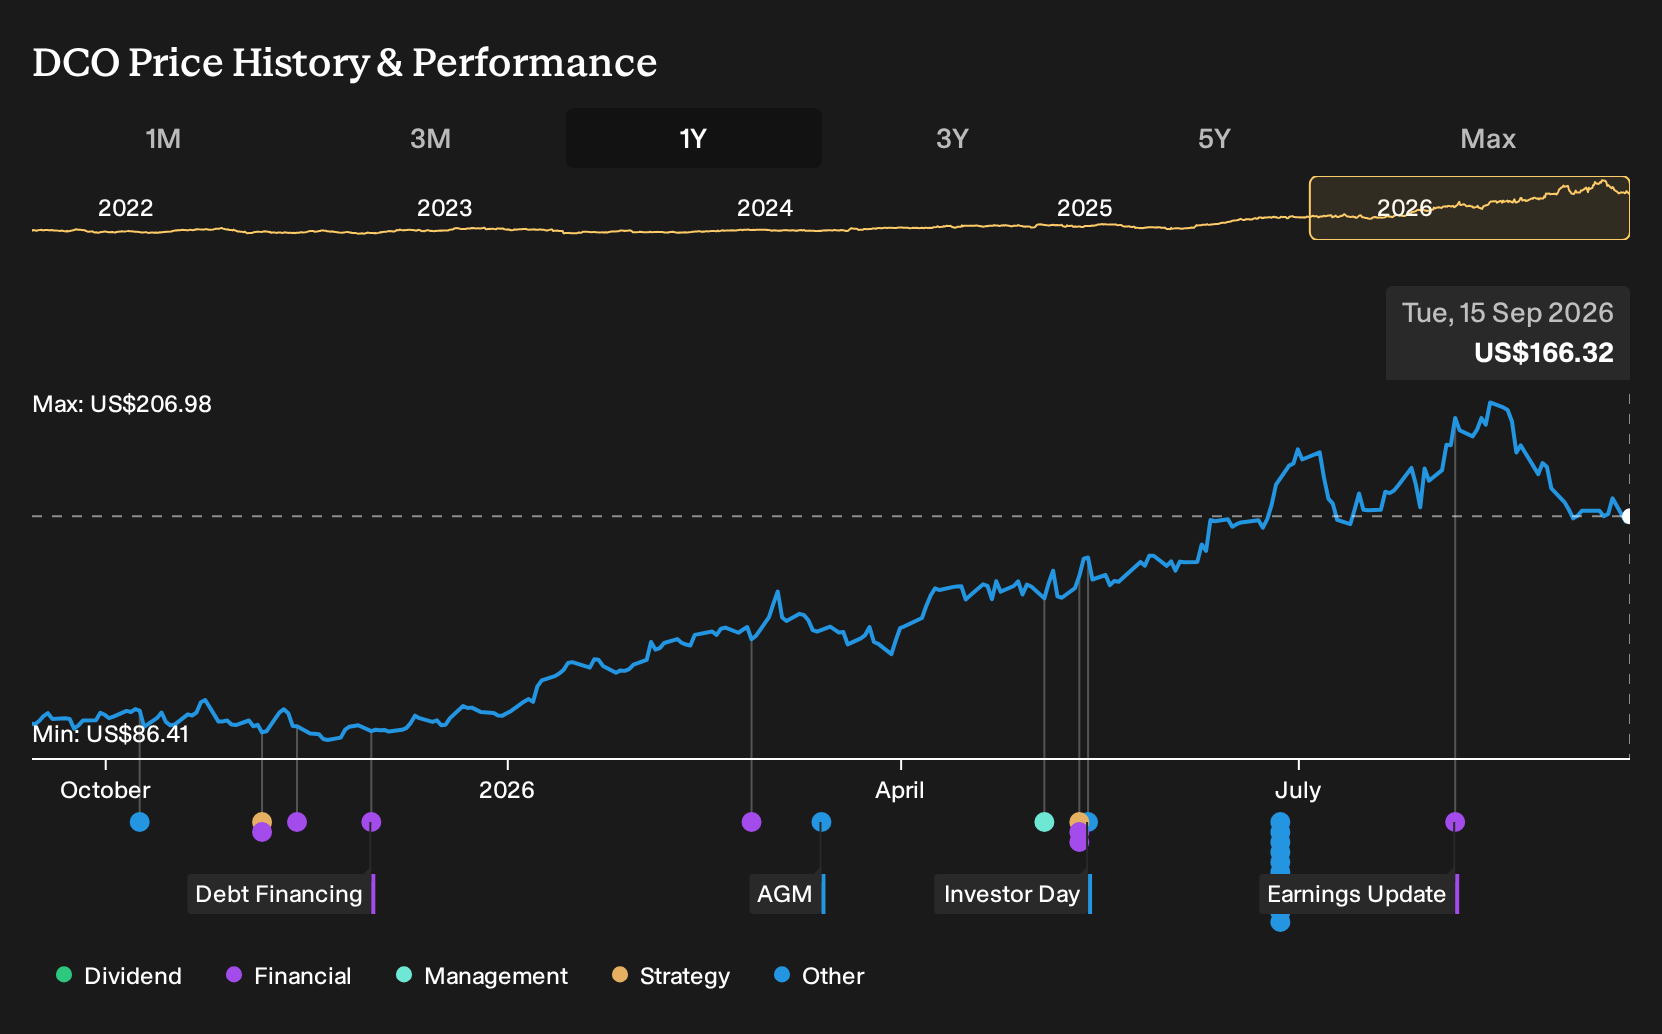This screenshot has width=1662, height=1034.
Task: Click the blue event dot above AGM label
Action: (x=821, y=822)
